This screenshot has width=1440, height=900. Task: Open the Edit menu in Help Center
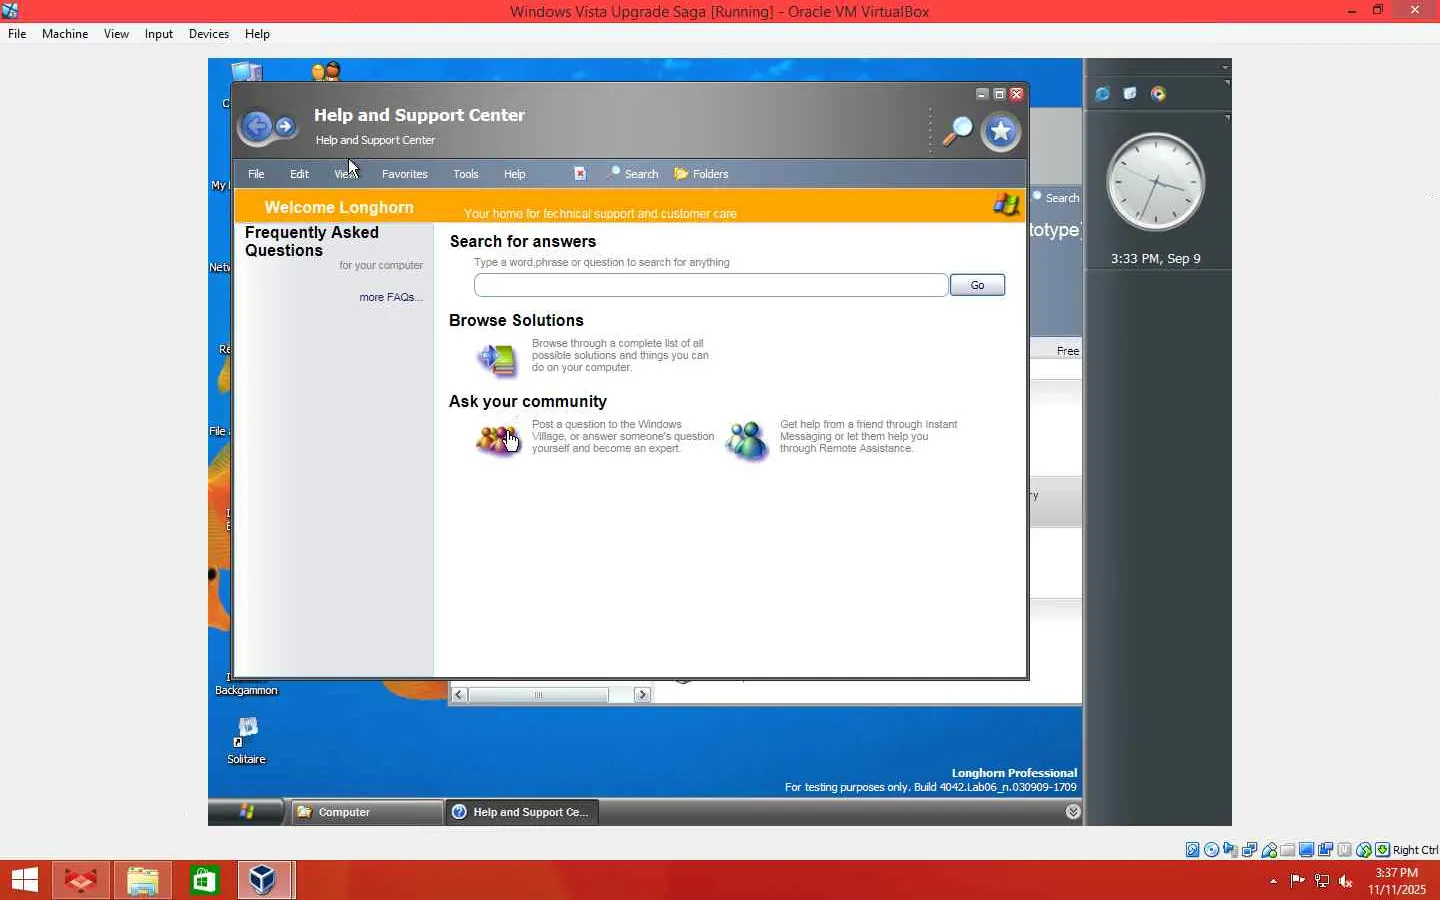point(299,174)
